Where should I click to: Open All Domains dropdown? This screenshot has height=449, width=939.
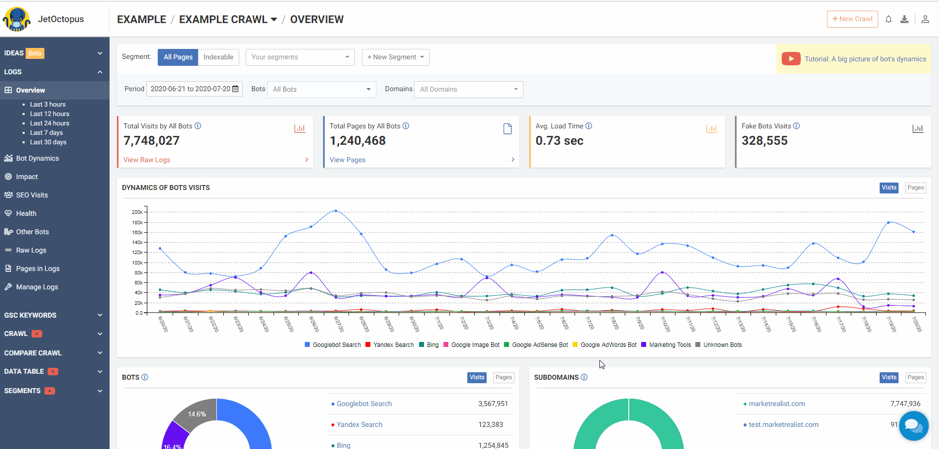469,89
